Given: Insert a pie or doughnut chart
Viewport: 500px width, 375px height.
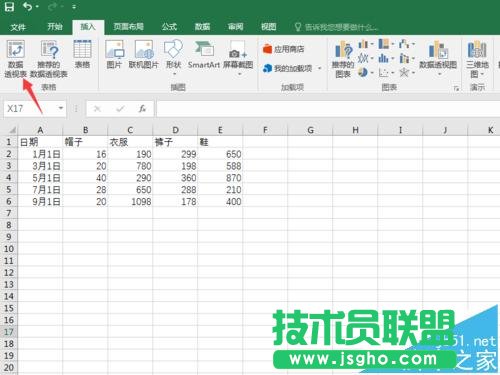Looking at the screenshot, I should click(366, 72).
